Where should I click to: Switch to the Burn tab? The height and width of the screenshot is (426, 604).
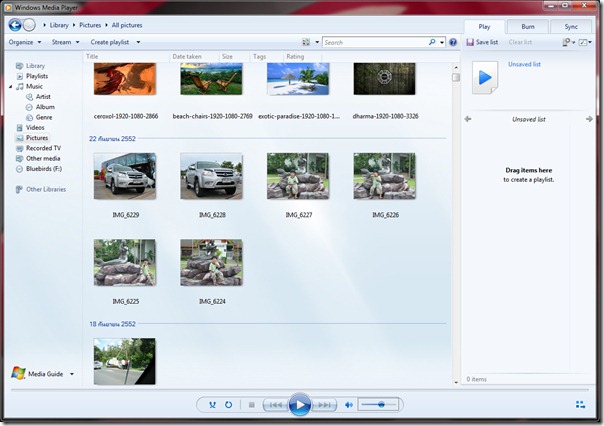click(527, 27)
